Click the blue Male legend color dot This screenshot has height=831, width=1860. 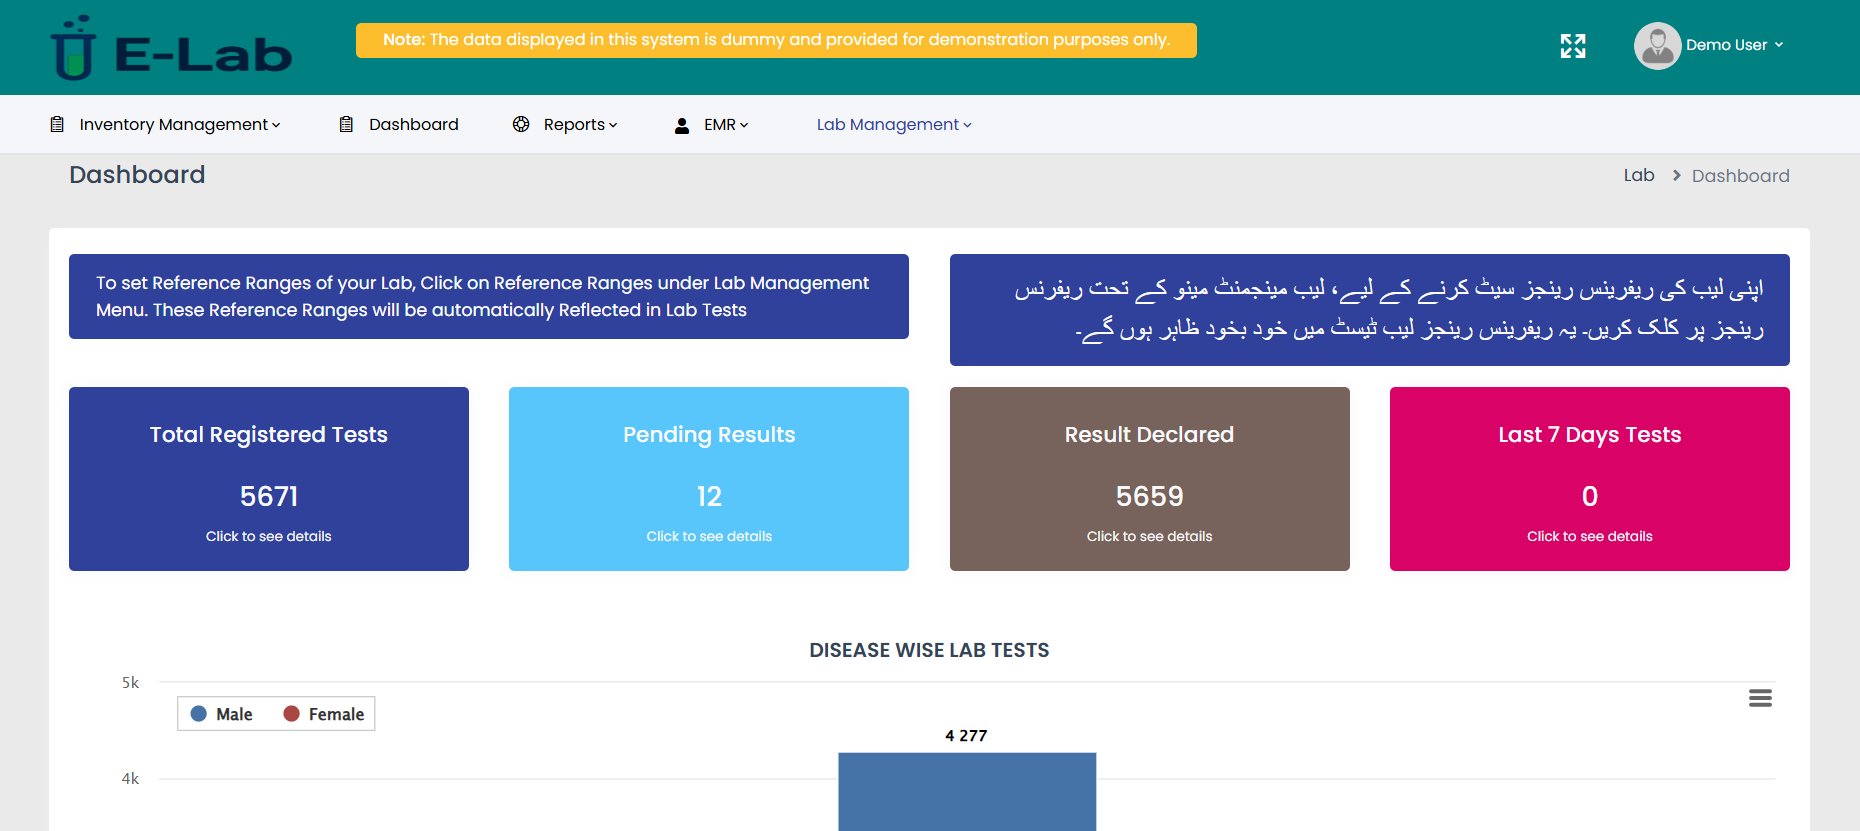pos(199,714)
